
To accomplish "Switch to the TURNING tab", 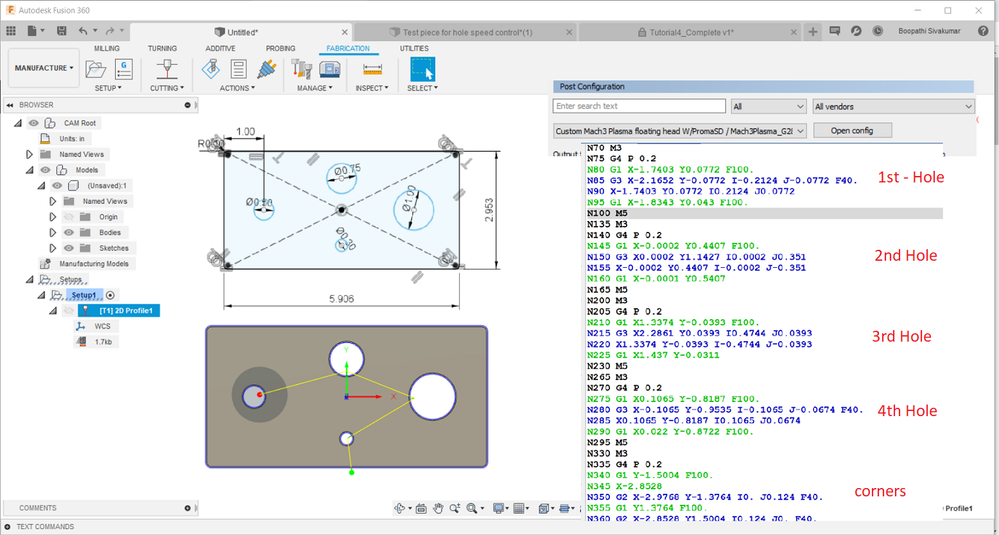I will coord(162,48).
